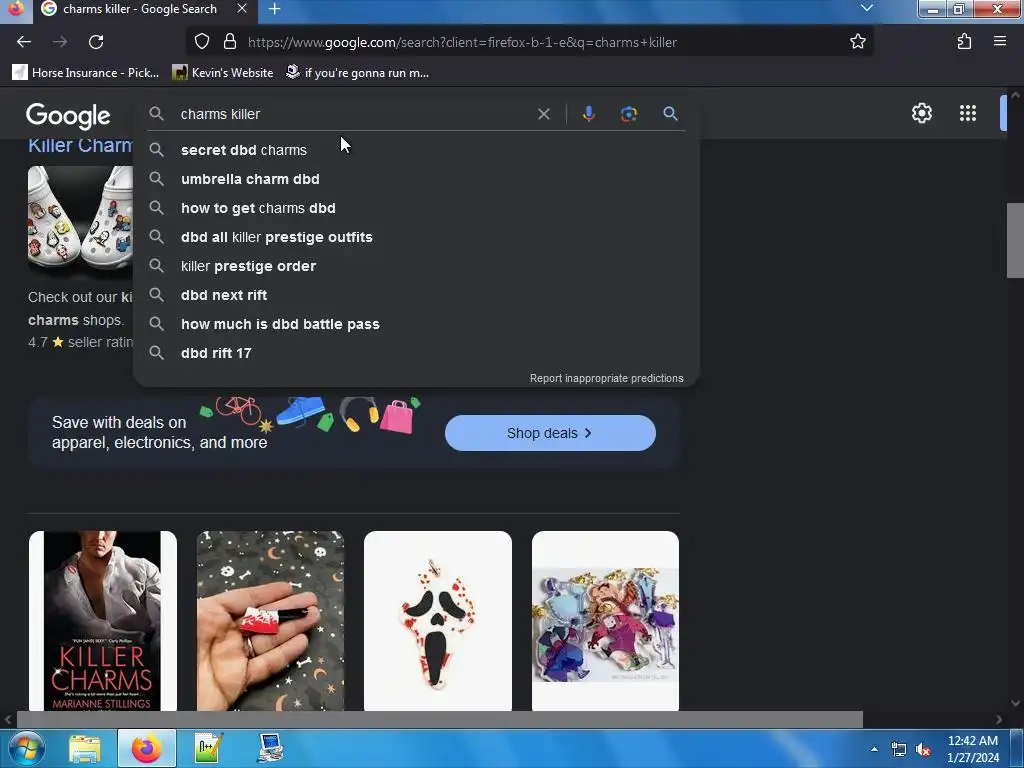The image size is (1024, 768).
Task: Open the Ghostface mask charm image
Action: coord(438,620)
